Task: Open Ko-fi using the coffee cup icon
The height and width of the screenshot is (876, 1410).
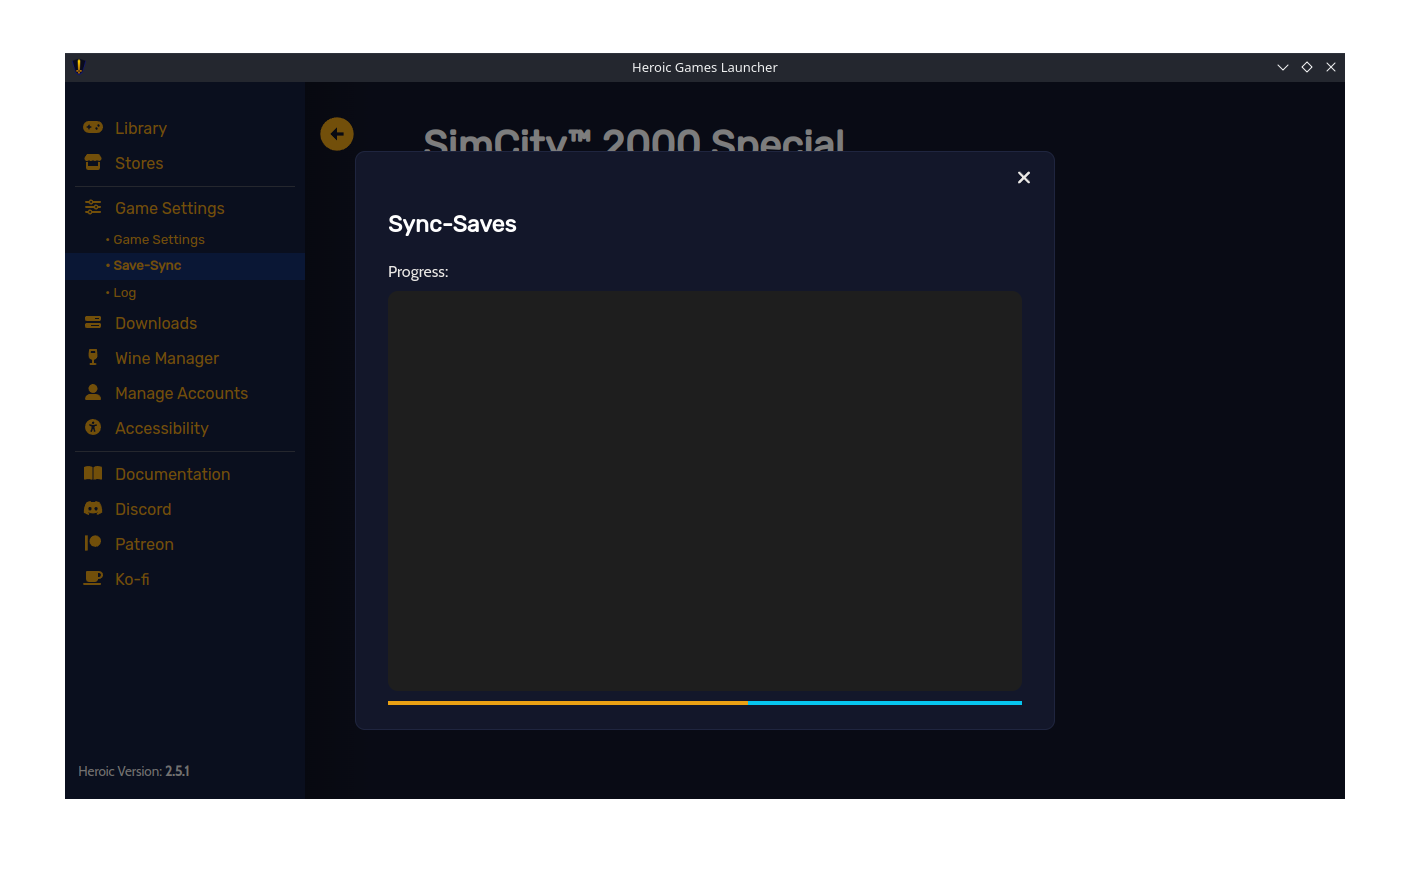Action: coord(93,578)
